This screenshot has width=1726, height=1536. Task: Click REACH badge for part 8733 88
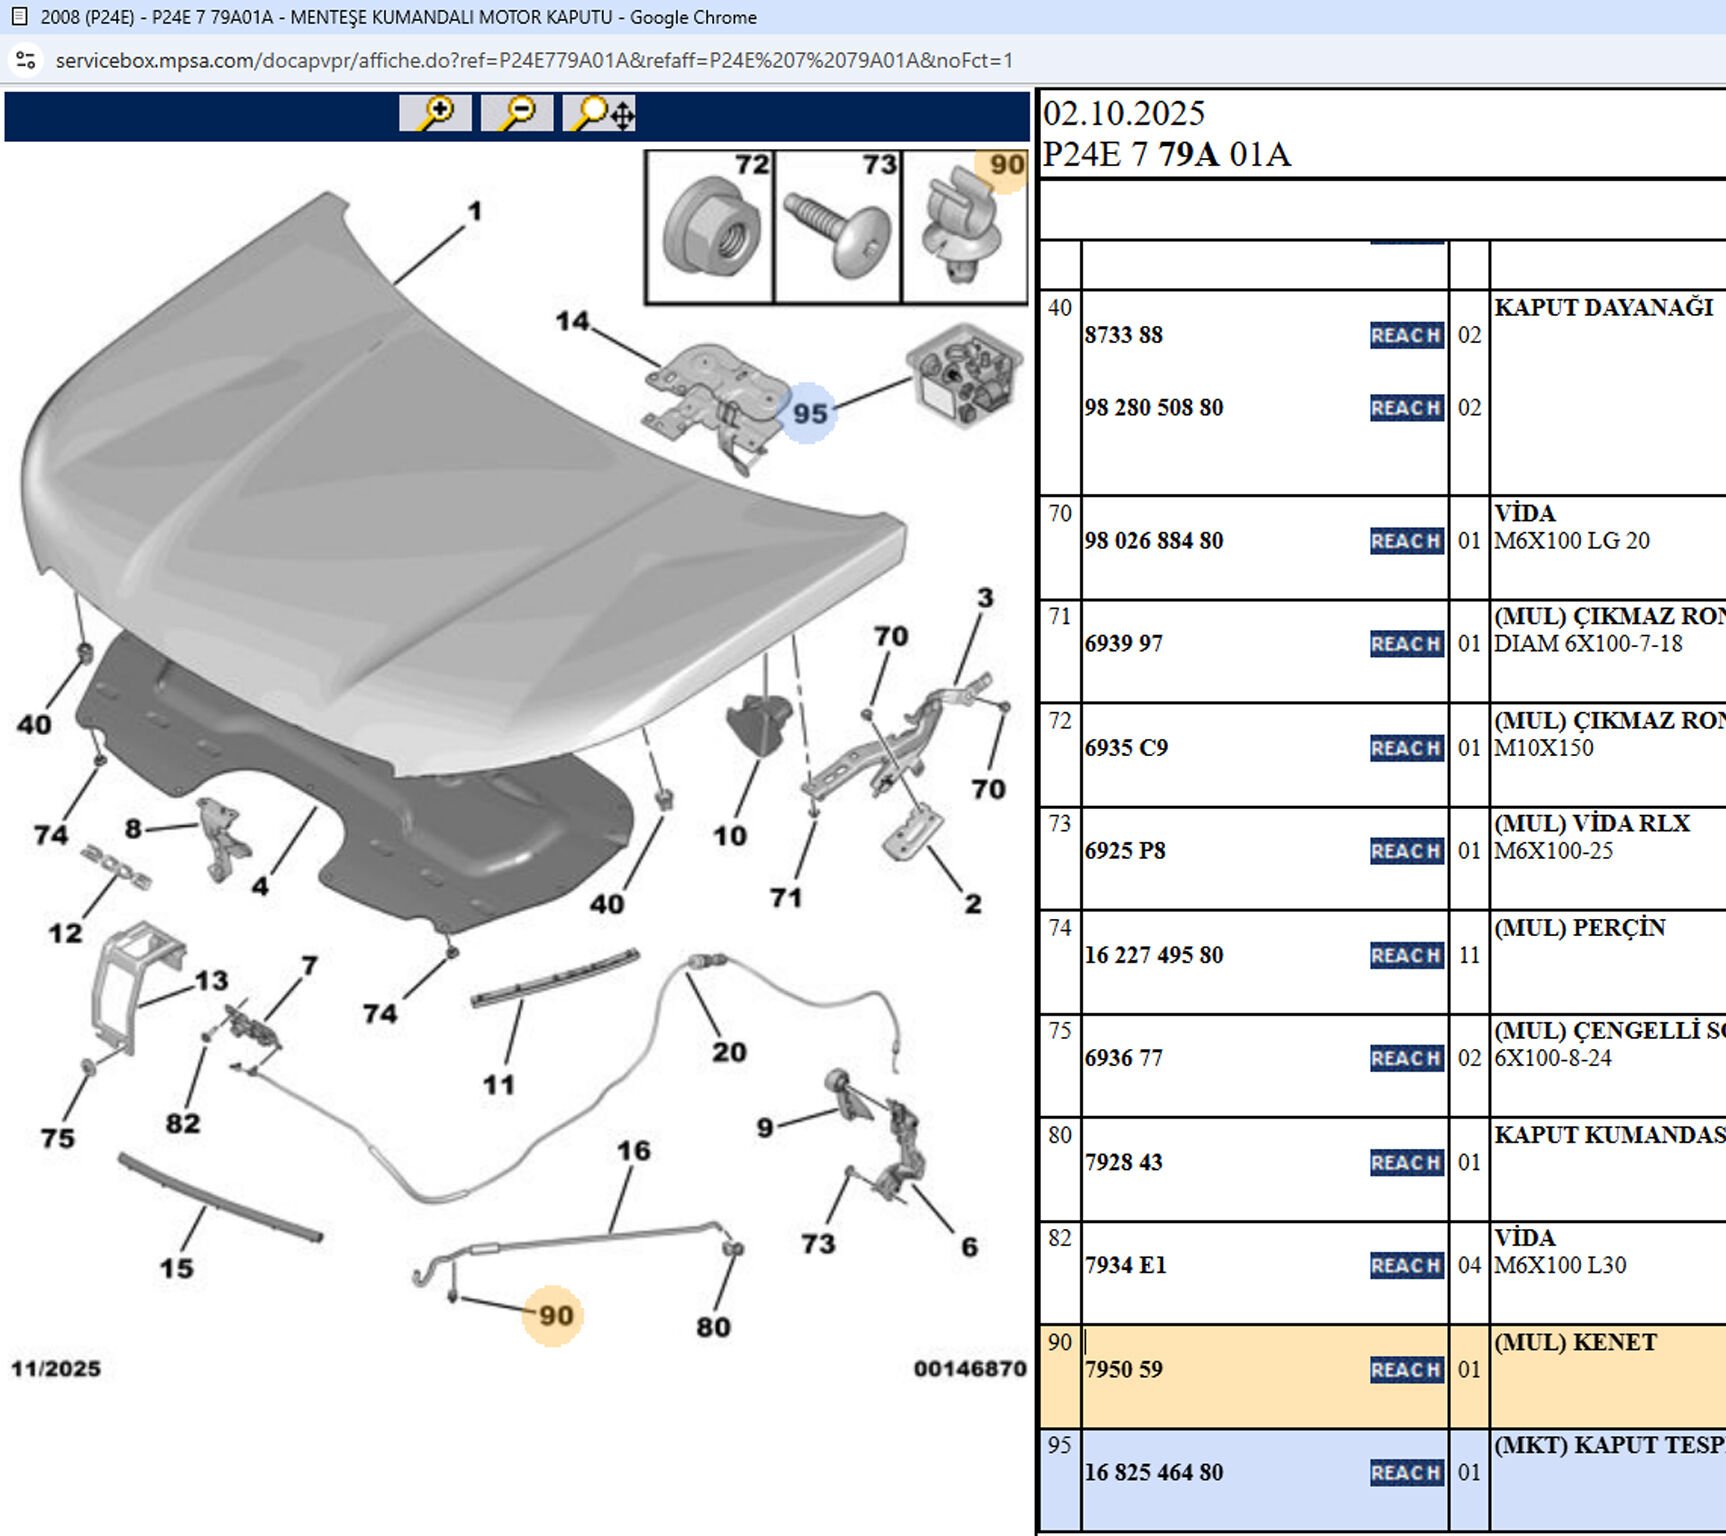point(1406,335)
